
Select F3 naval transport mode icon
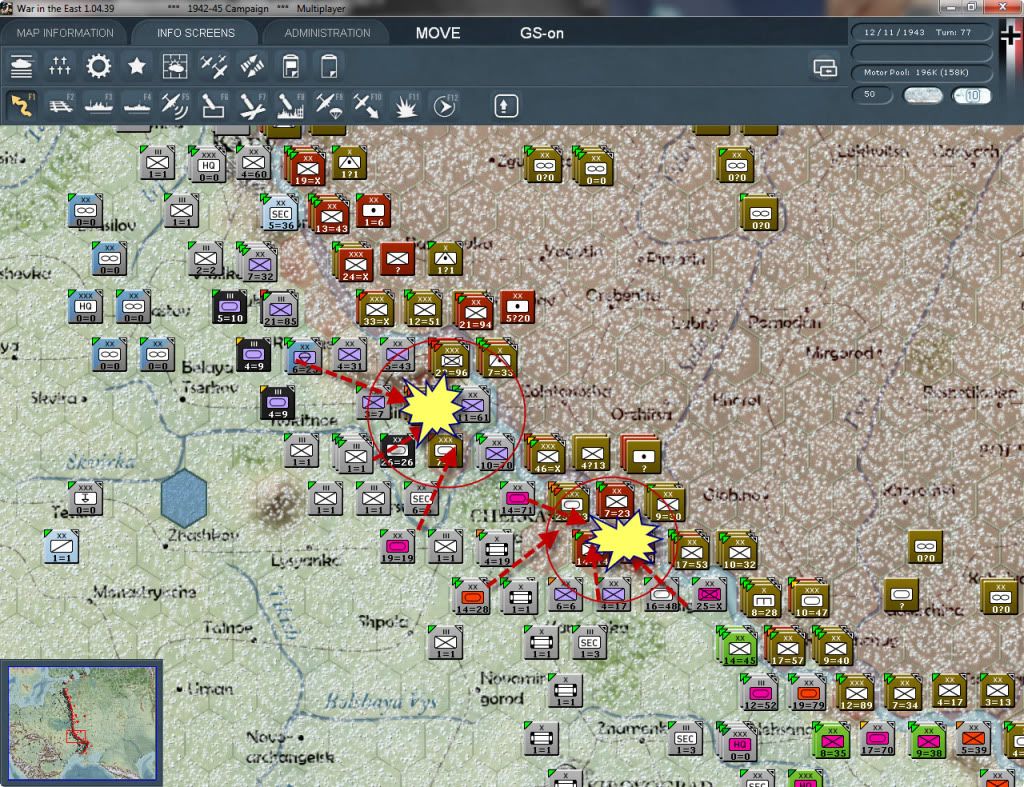click(x=99, y=106)
